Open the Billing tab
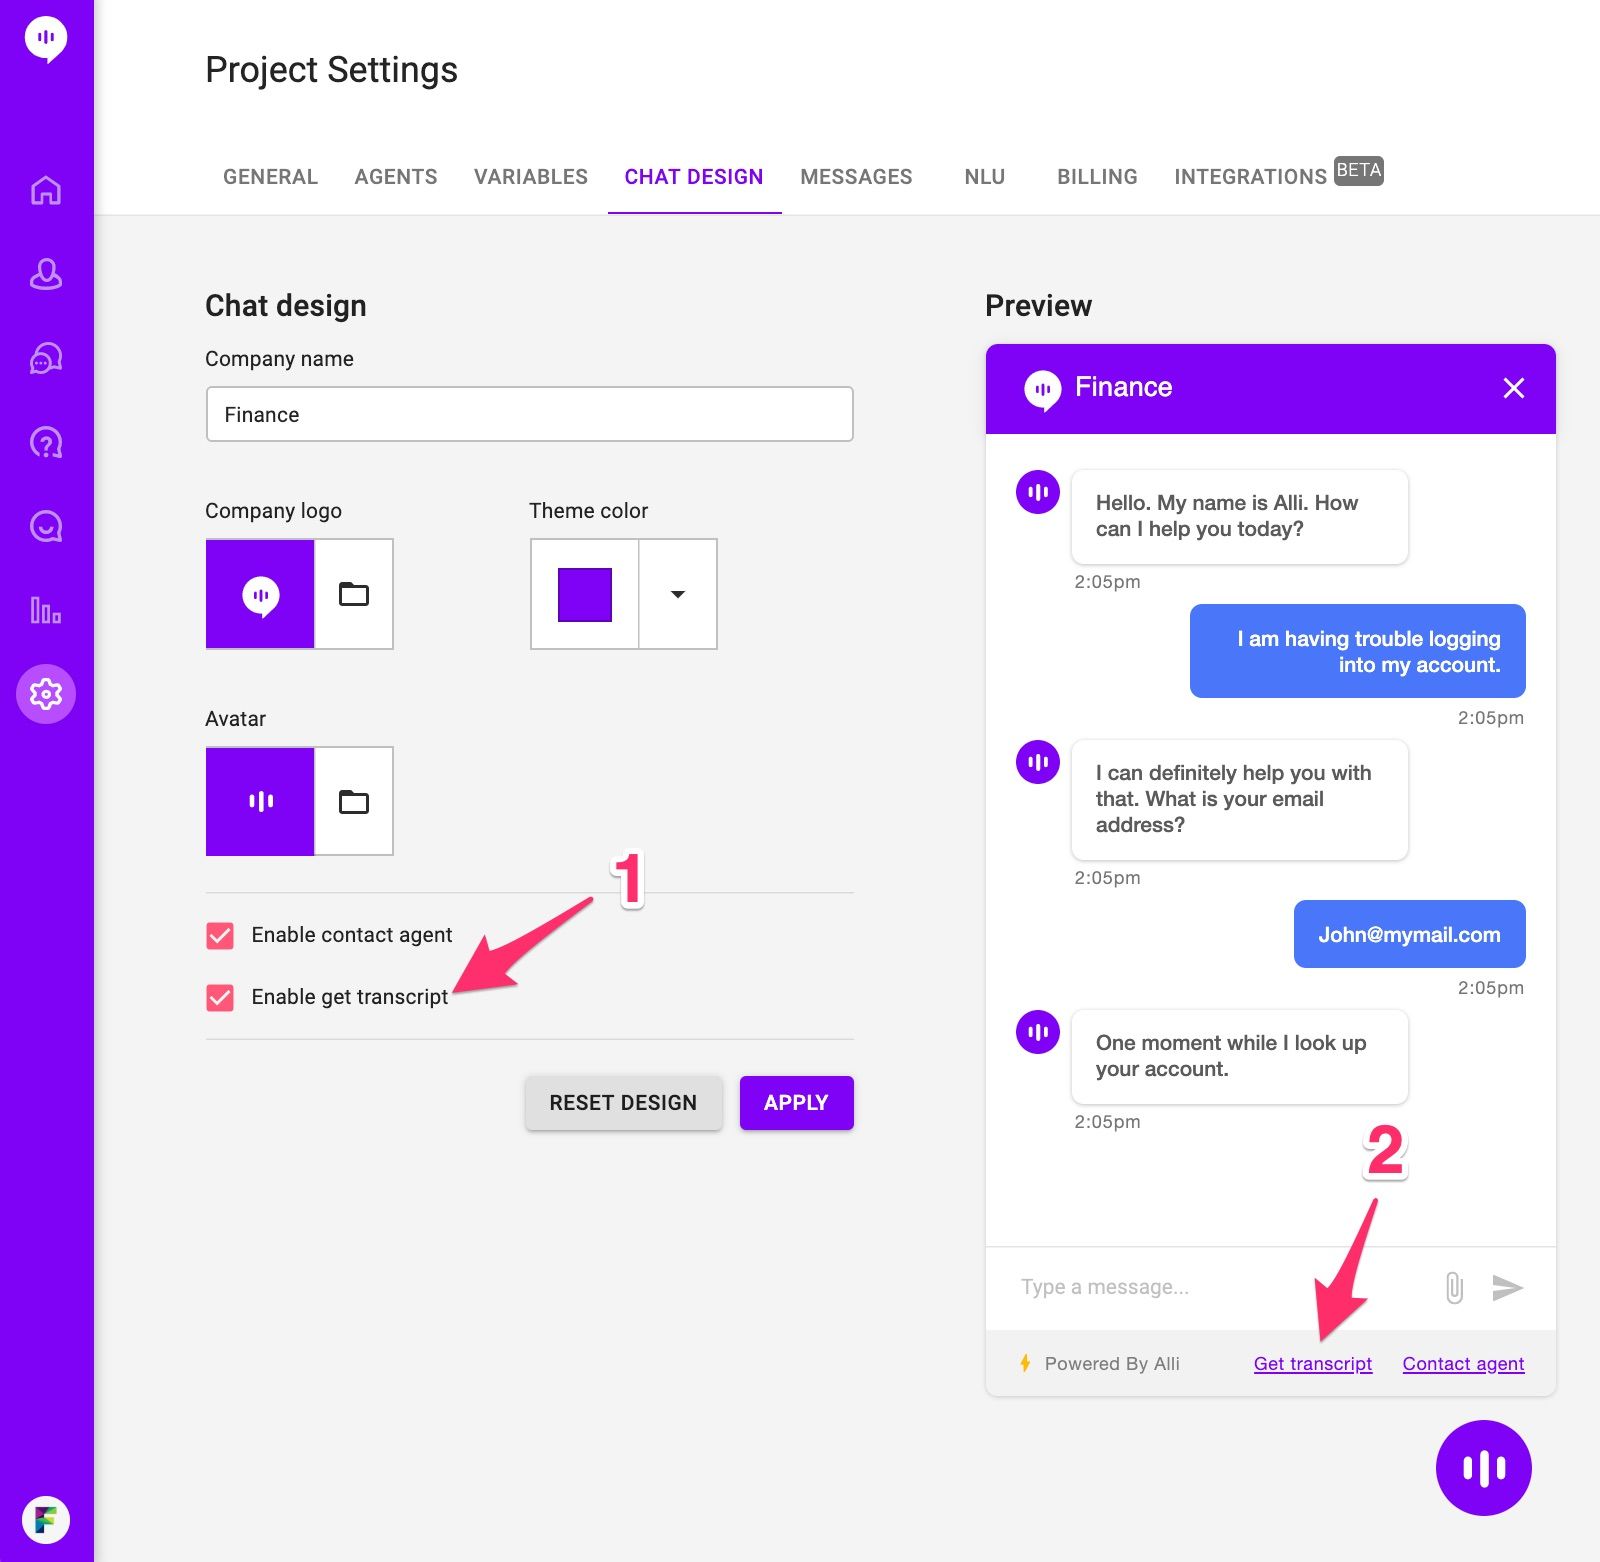Viewport: 1600px width, 1562px height. pyautogui.click(x=1097, y=177)
